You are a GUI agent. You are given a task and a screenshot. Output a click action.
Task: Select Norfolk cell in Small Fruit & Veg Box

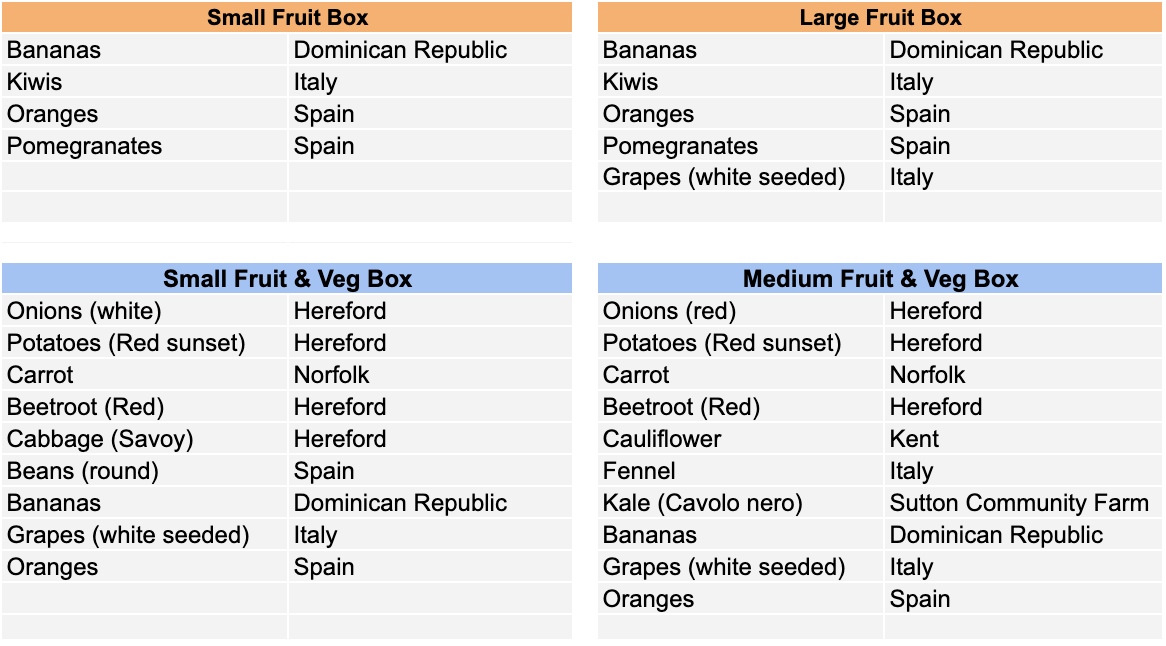coord(431,375)
